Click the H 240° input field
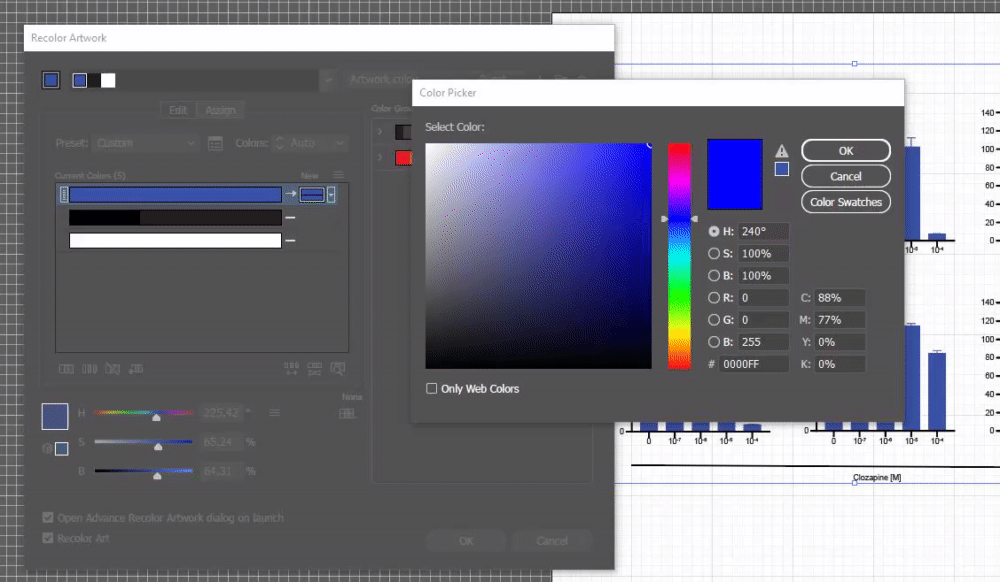This screenshot has width=1000, height=582. 763,231
